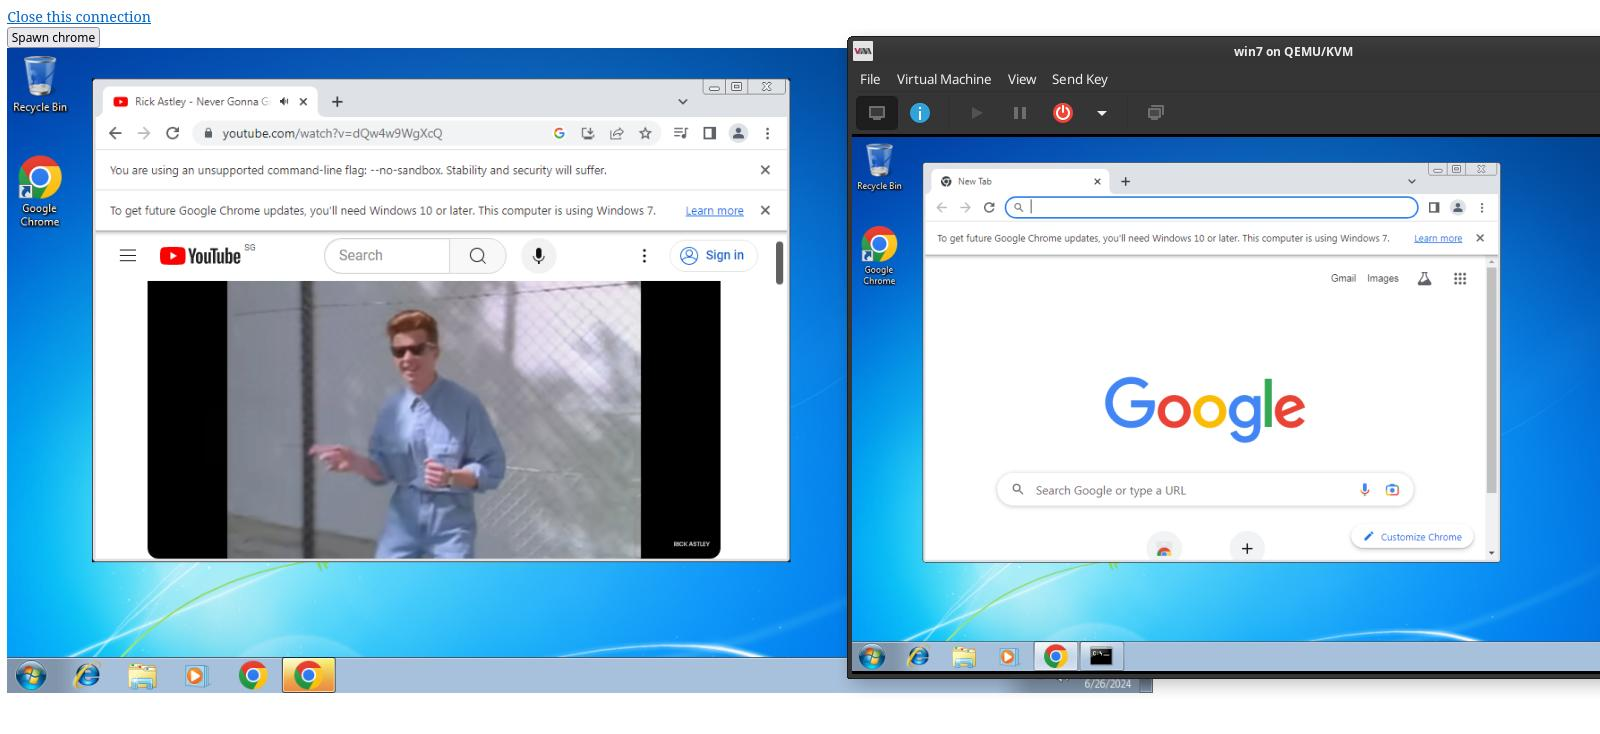Open Chrome three-dot menu in YouTube window
Screen dimensions: 1600x734
click(x=767, y=133)
